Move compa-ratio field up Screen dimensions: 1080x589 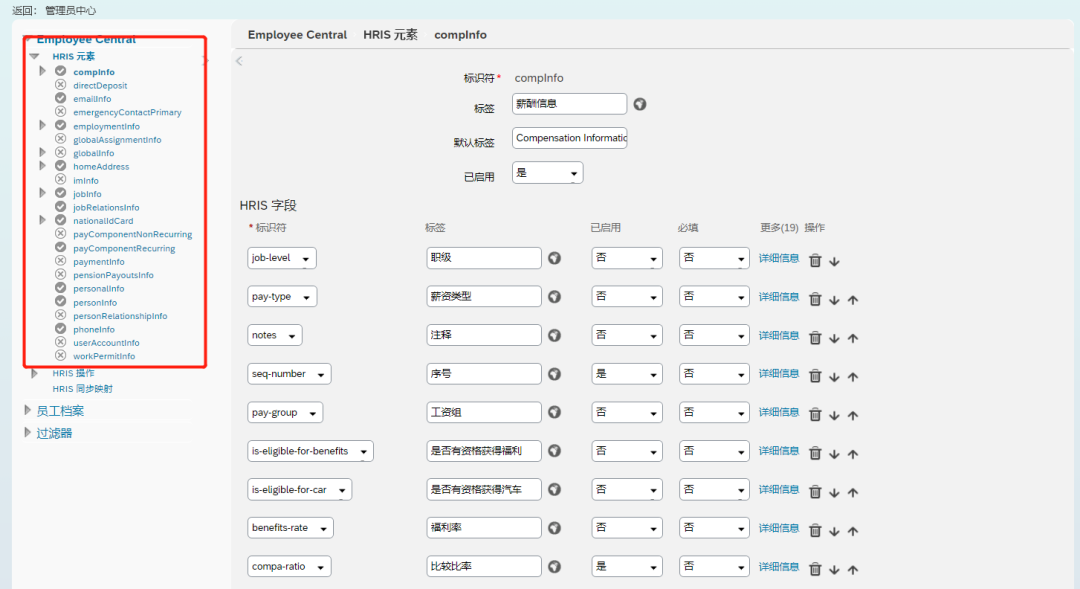tap(853, 570)
